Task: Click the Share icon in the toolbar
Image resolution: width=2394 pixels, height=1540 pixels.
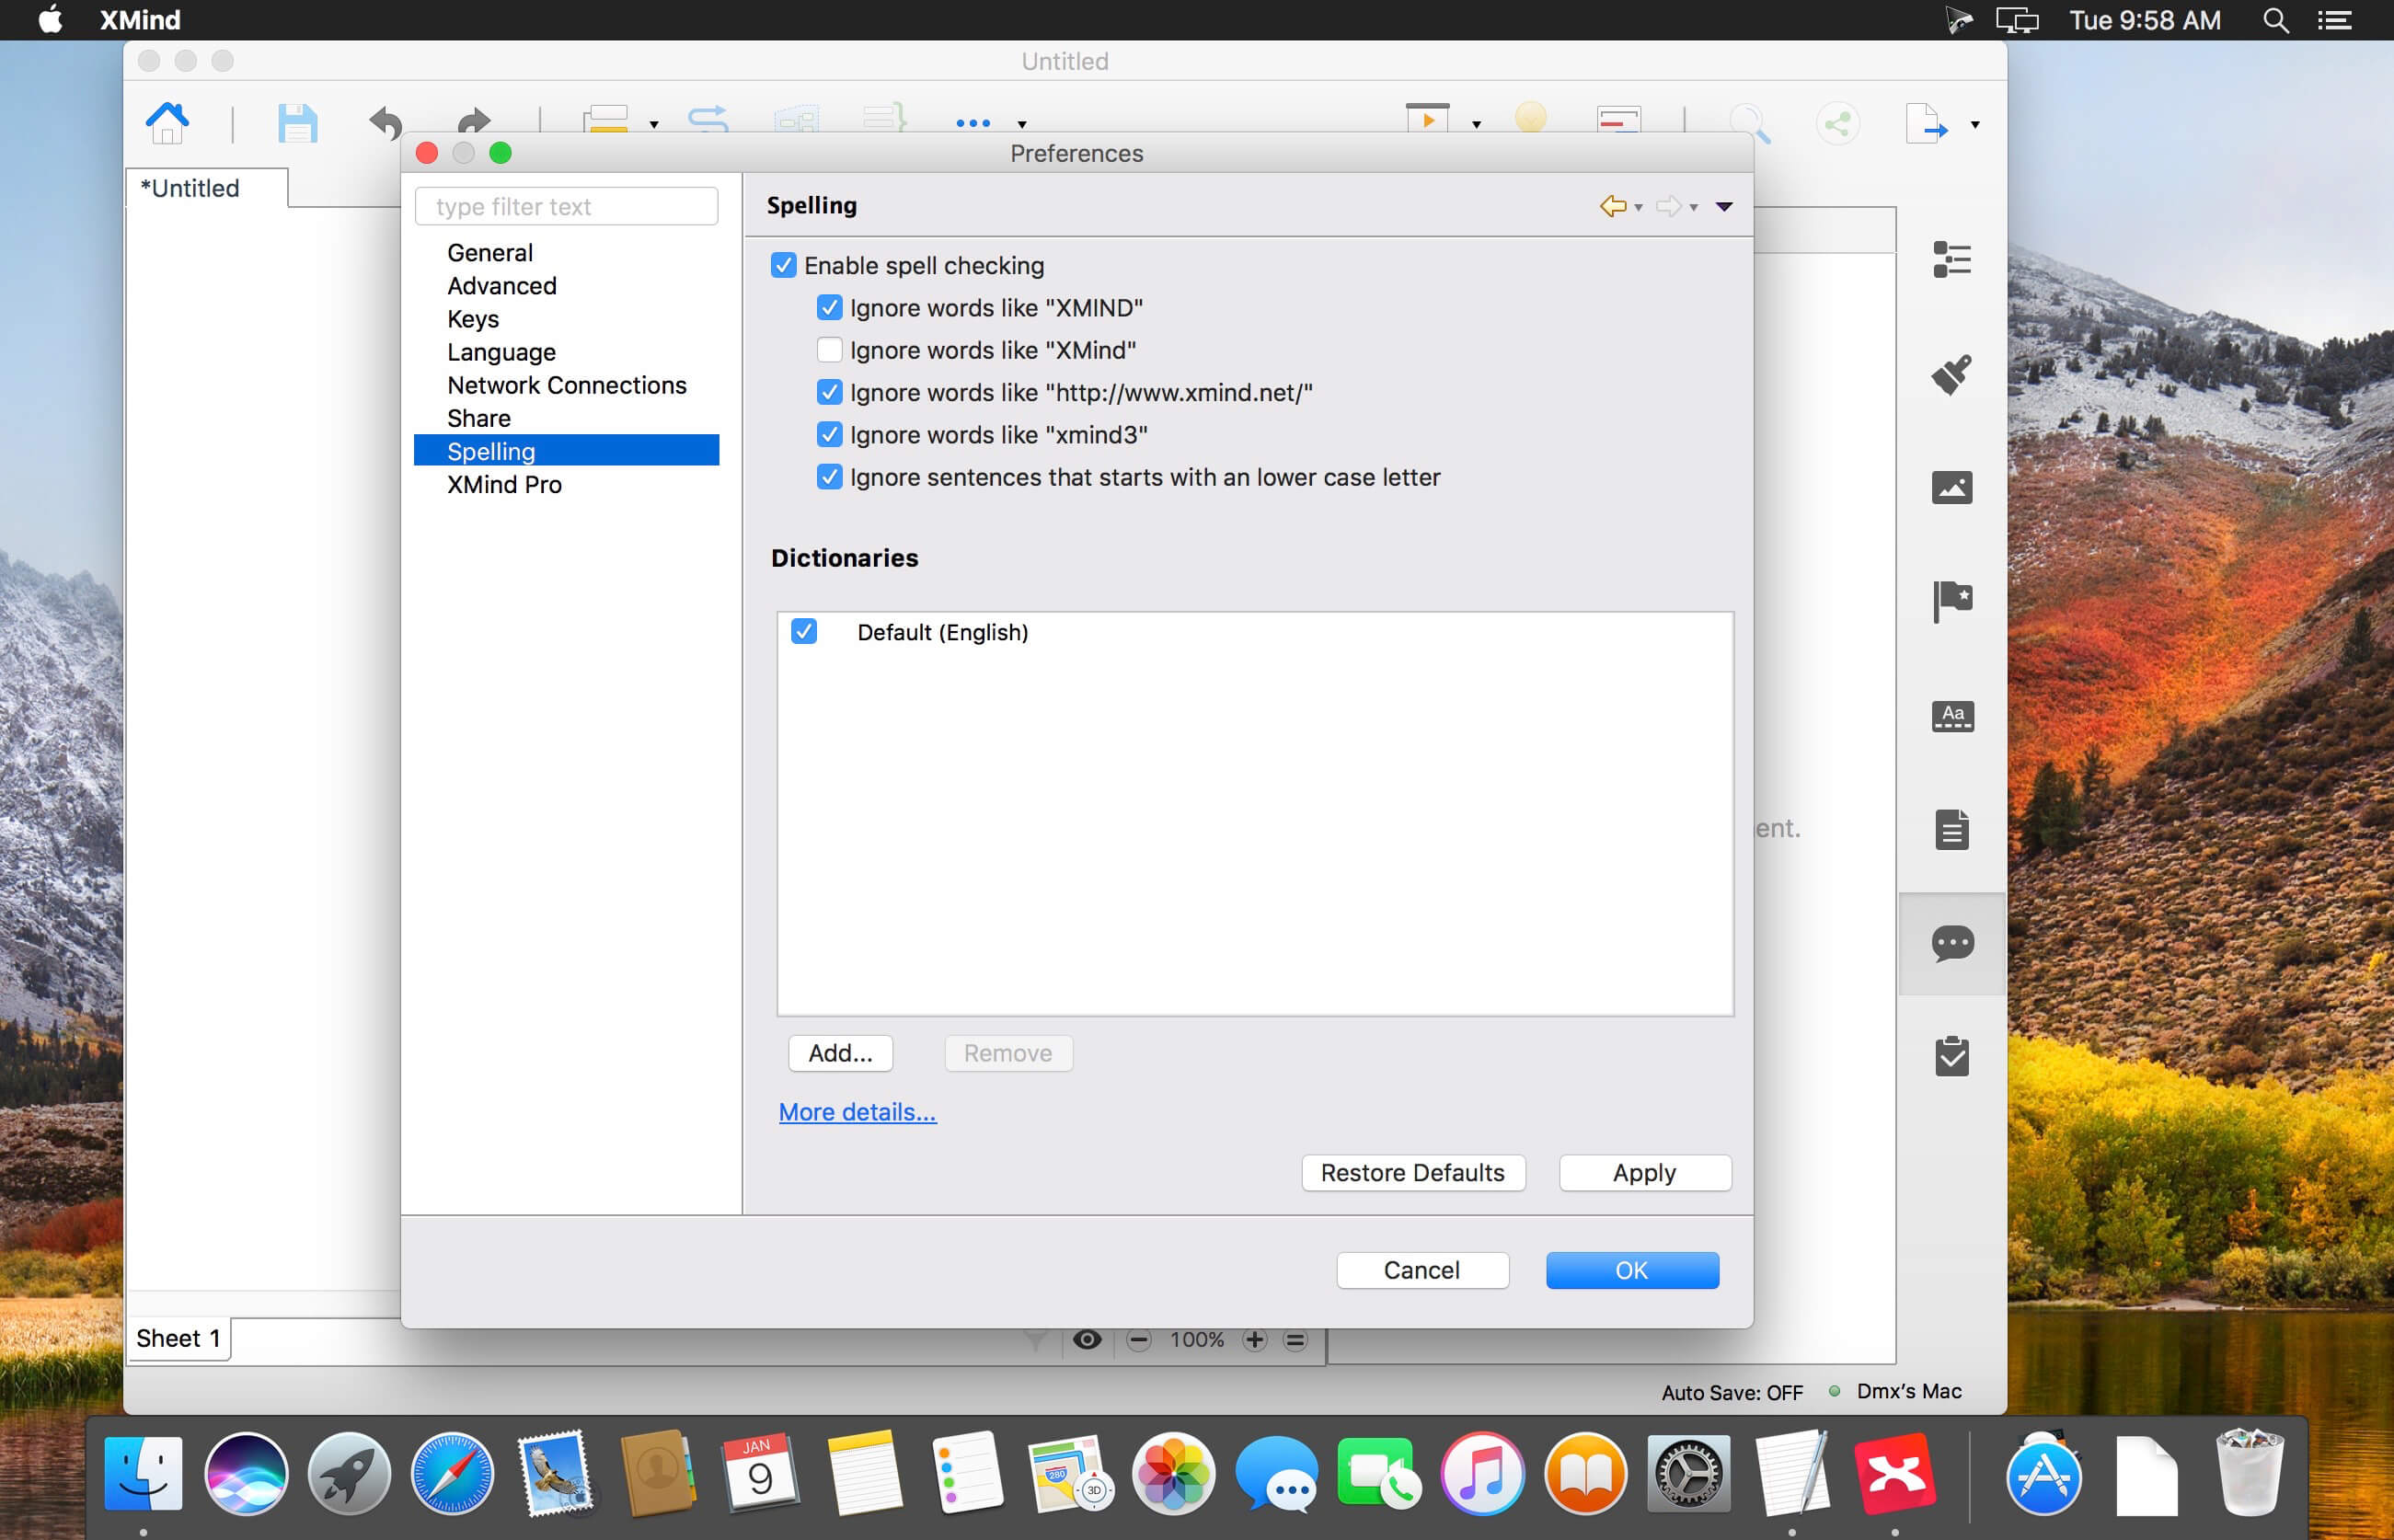Action: (x=1837, y=124)
